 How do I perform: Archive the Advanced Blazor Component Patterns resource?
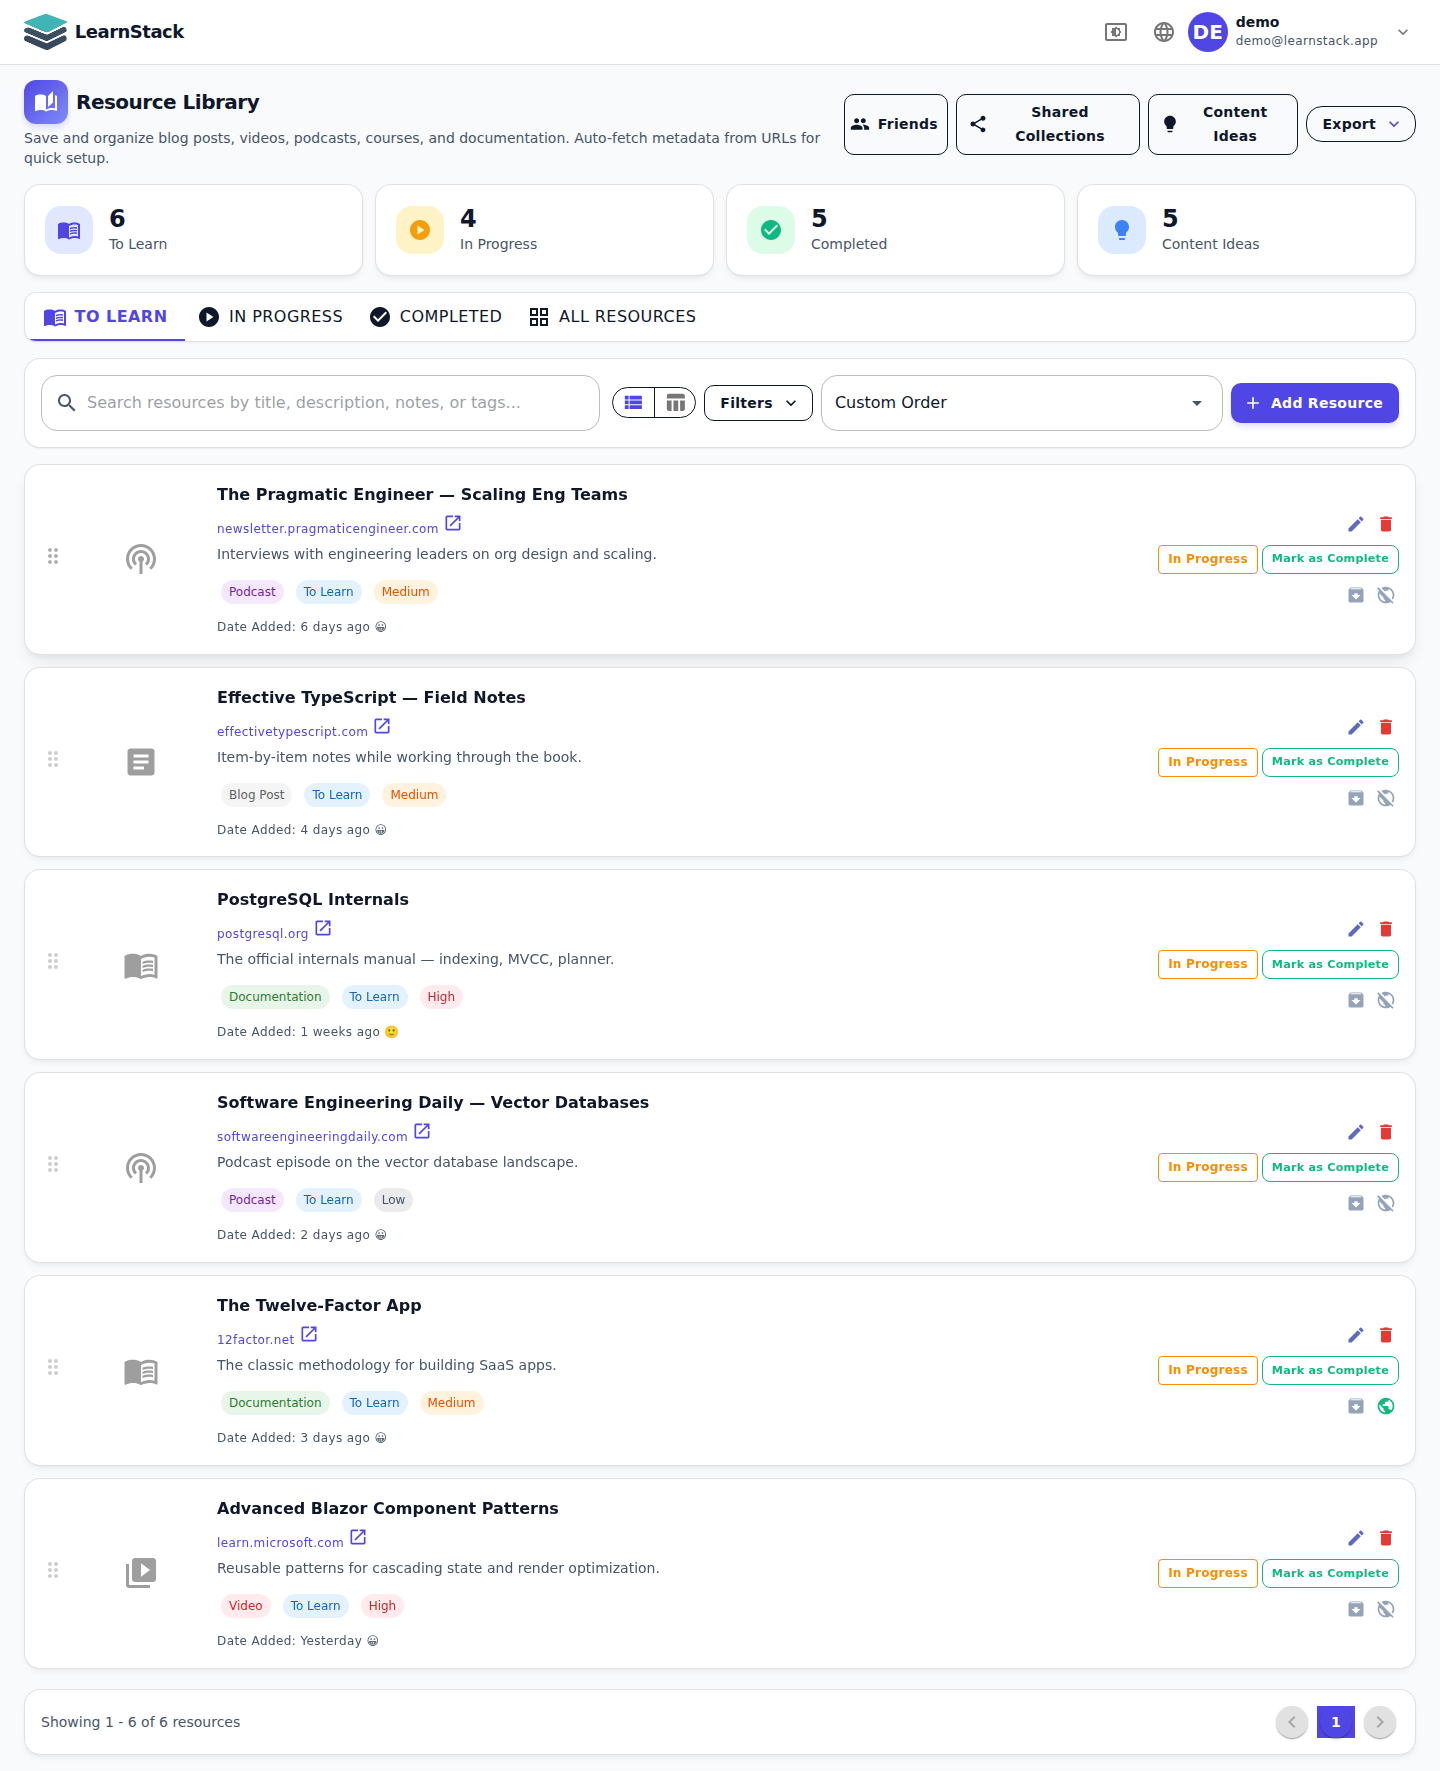click(1356, 1609)
